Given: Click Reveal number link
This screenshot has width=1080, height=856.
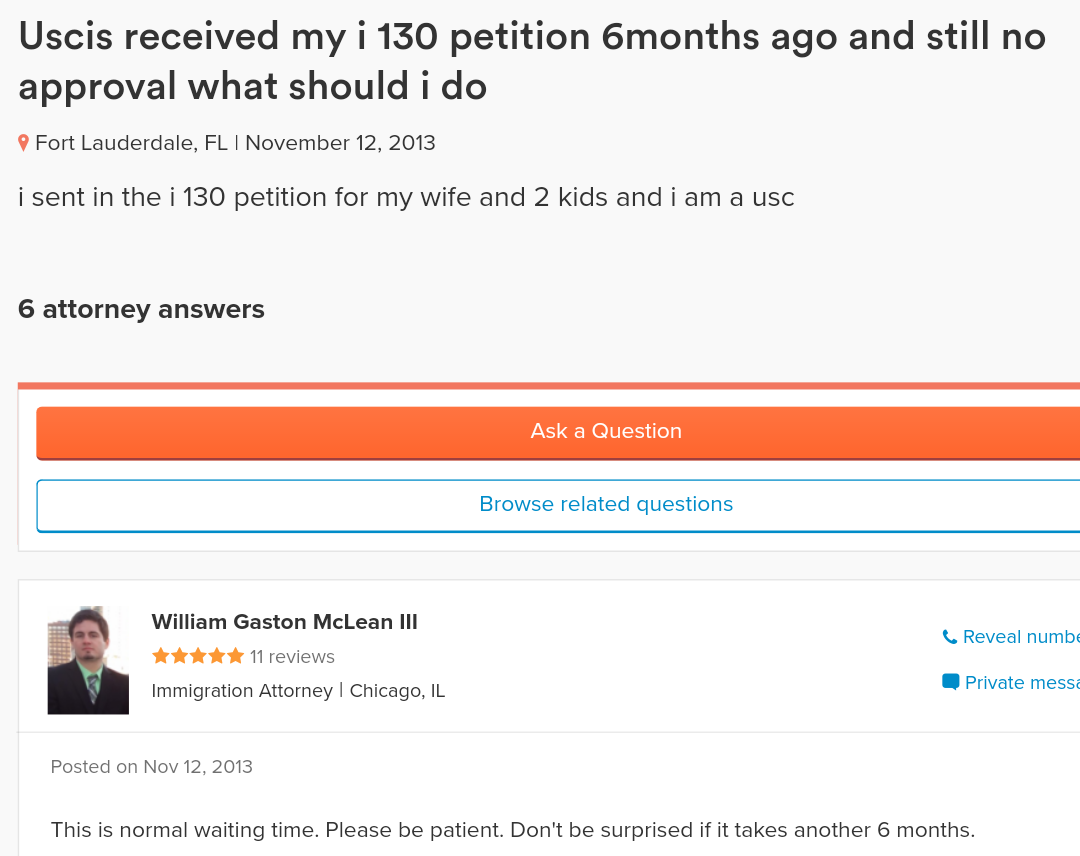Looking at the screenshot, I should point(1021,637).
